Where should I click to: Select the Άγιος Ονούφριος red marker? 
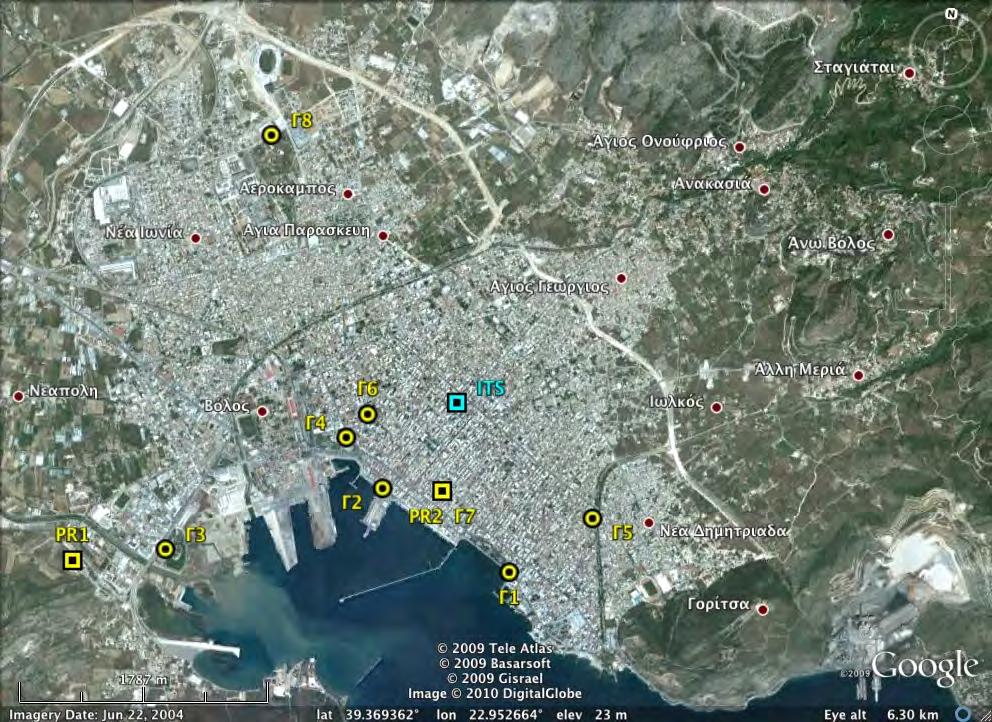pyautogui.click(x=739, y=147)
